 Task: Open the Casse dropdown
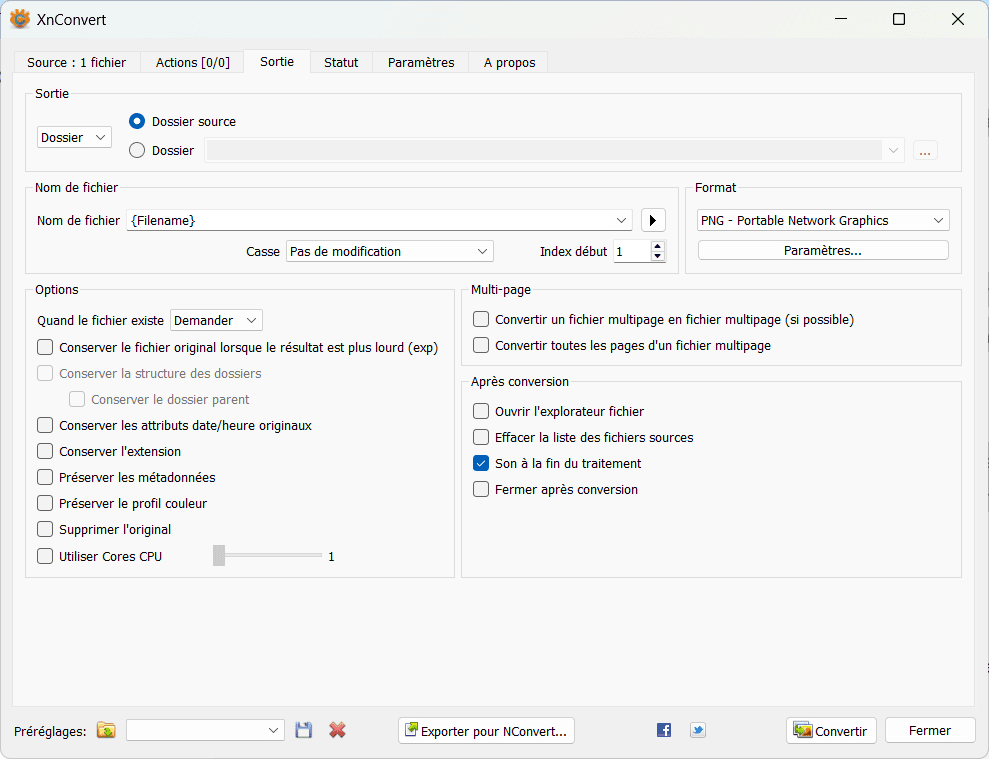[x=390, y=251]
